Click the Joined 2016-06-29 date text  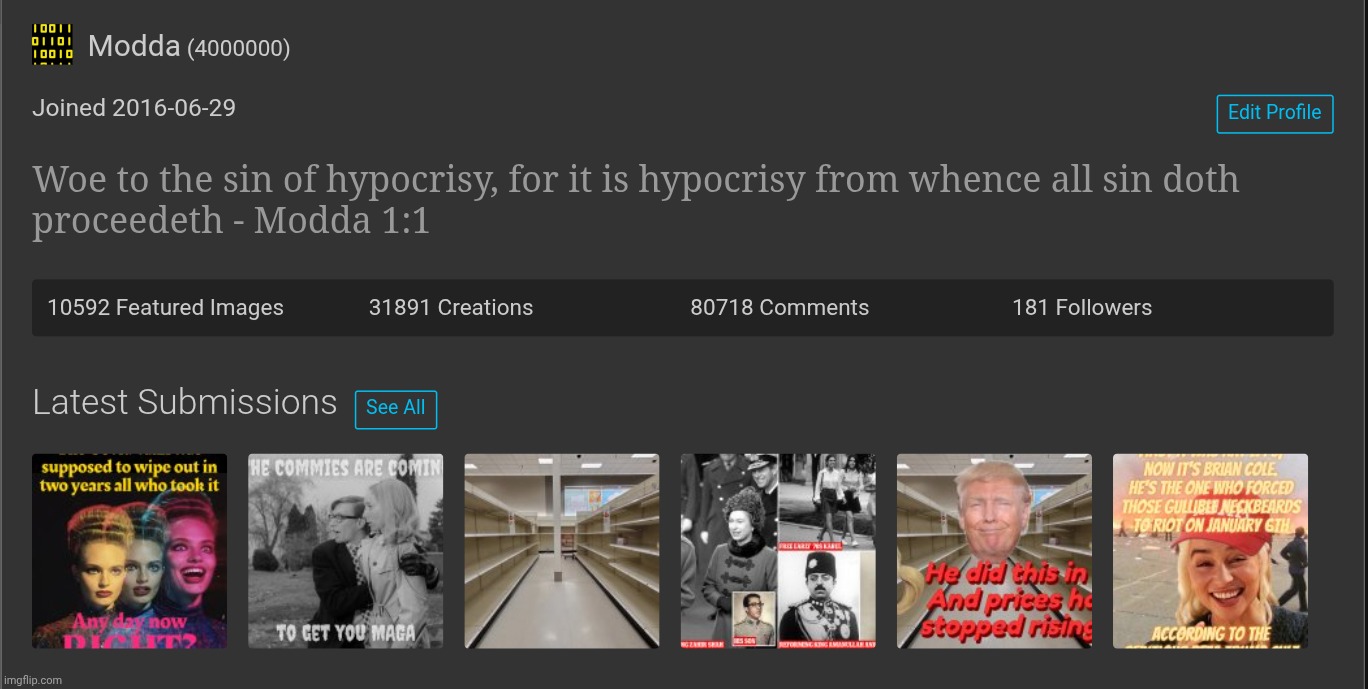click(134, 108)
